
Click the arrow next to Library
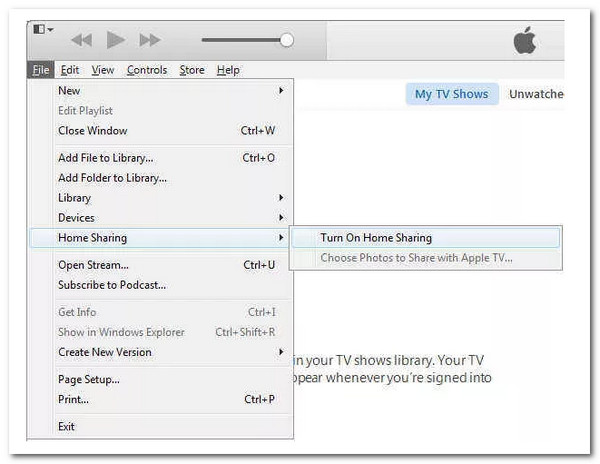point(281,197)
